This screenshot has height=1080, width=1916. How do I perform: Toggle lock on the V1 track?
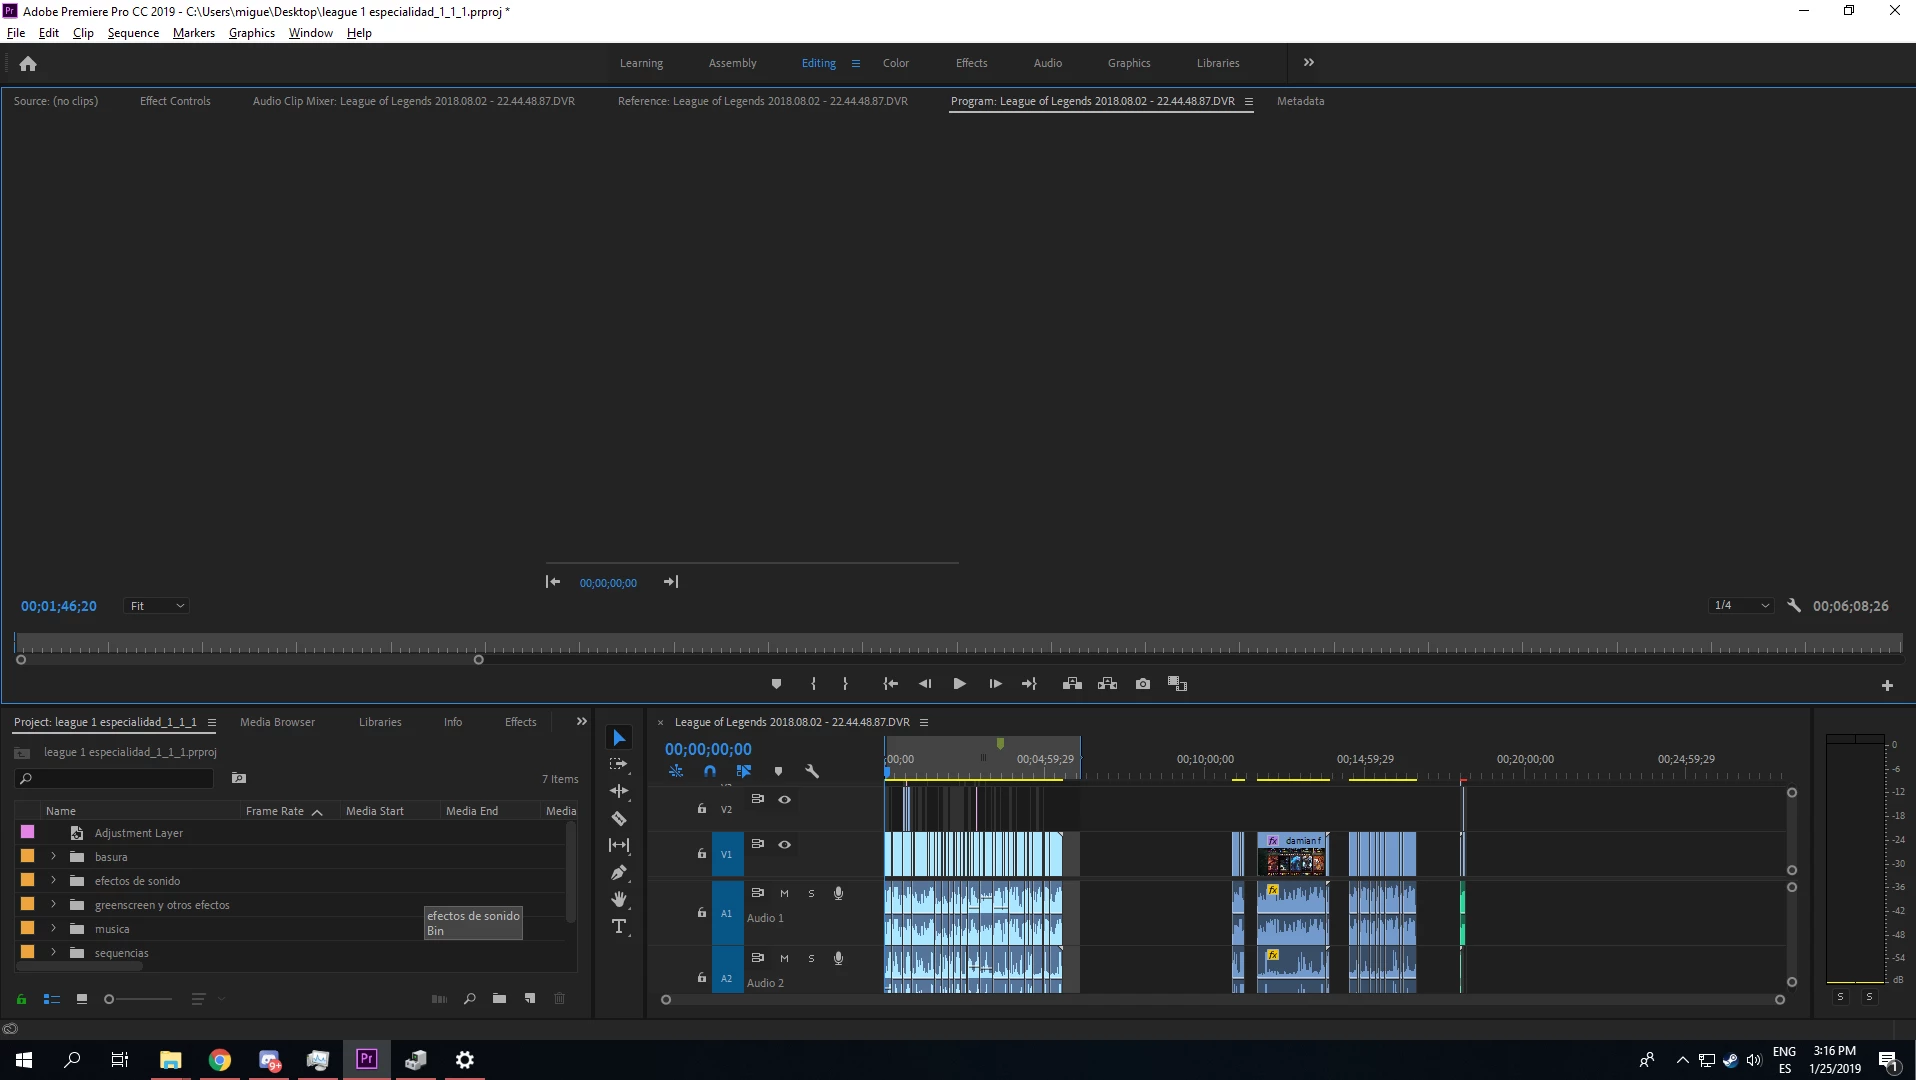click(702, 853)
